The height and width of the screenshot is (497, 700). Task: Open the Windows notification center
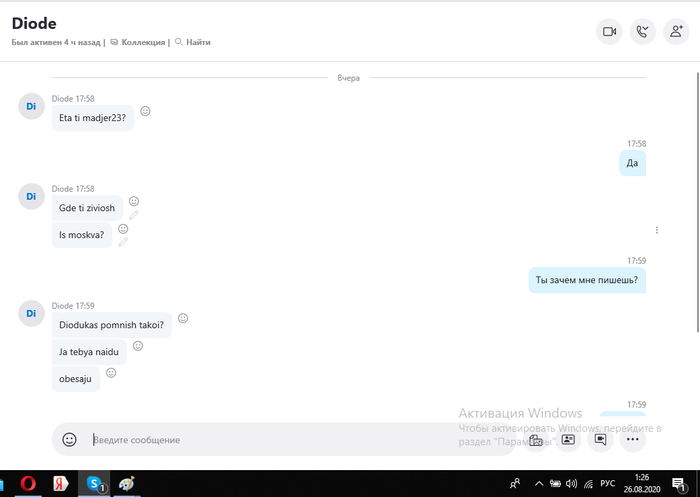coord(679,484)
